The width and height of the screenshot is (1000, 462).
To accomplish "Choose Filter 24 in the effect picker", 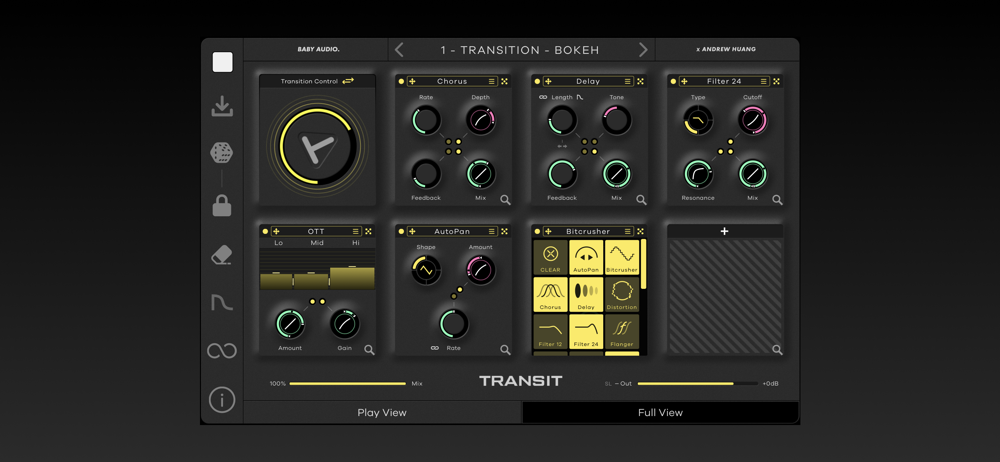I will [586, 331].
